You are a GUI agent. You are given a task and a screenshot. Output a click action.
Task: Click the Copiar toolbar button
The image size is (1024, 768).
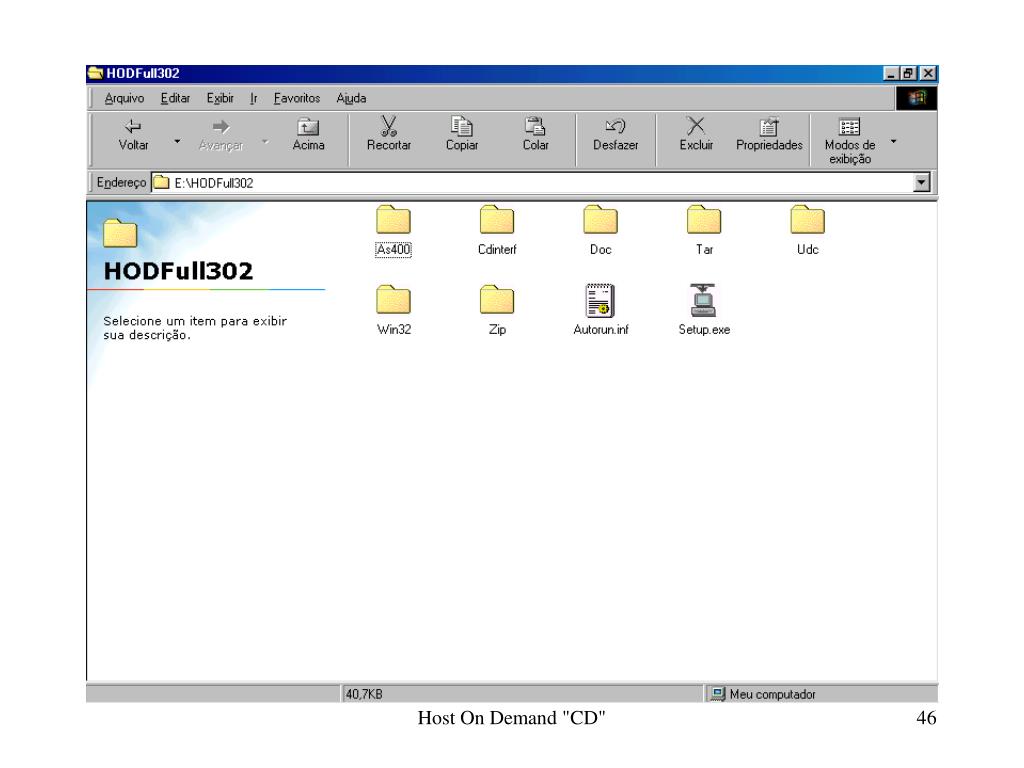pyautogui.click(x=462, y=135)
